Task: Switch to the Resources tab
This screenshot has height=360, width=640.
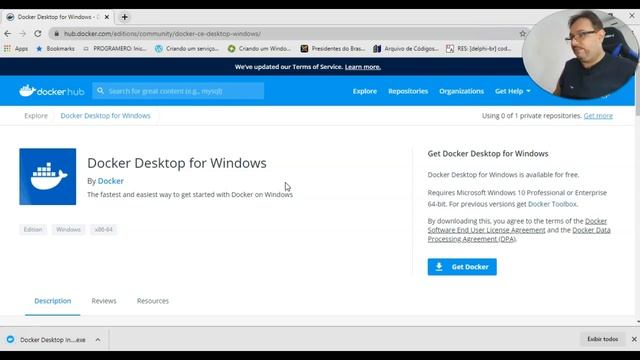Action: (x=153, y=301)
